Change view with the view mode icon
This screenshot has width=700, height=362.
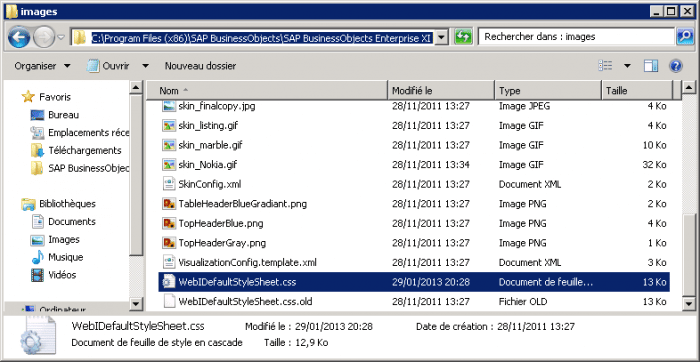point(605,66)
